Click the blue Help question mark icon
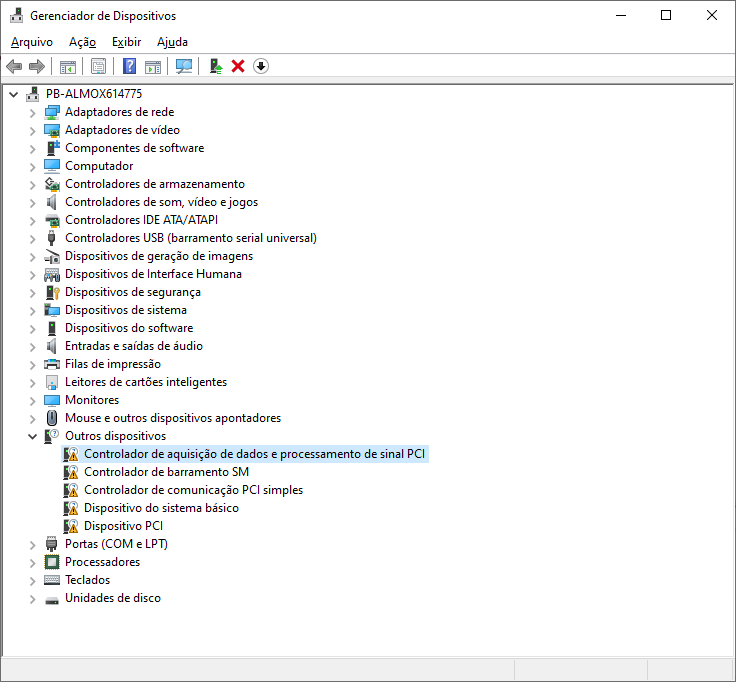736x682 pixels. [x=129, y=66]
